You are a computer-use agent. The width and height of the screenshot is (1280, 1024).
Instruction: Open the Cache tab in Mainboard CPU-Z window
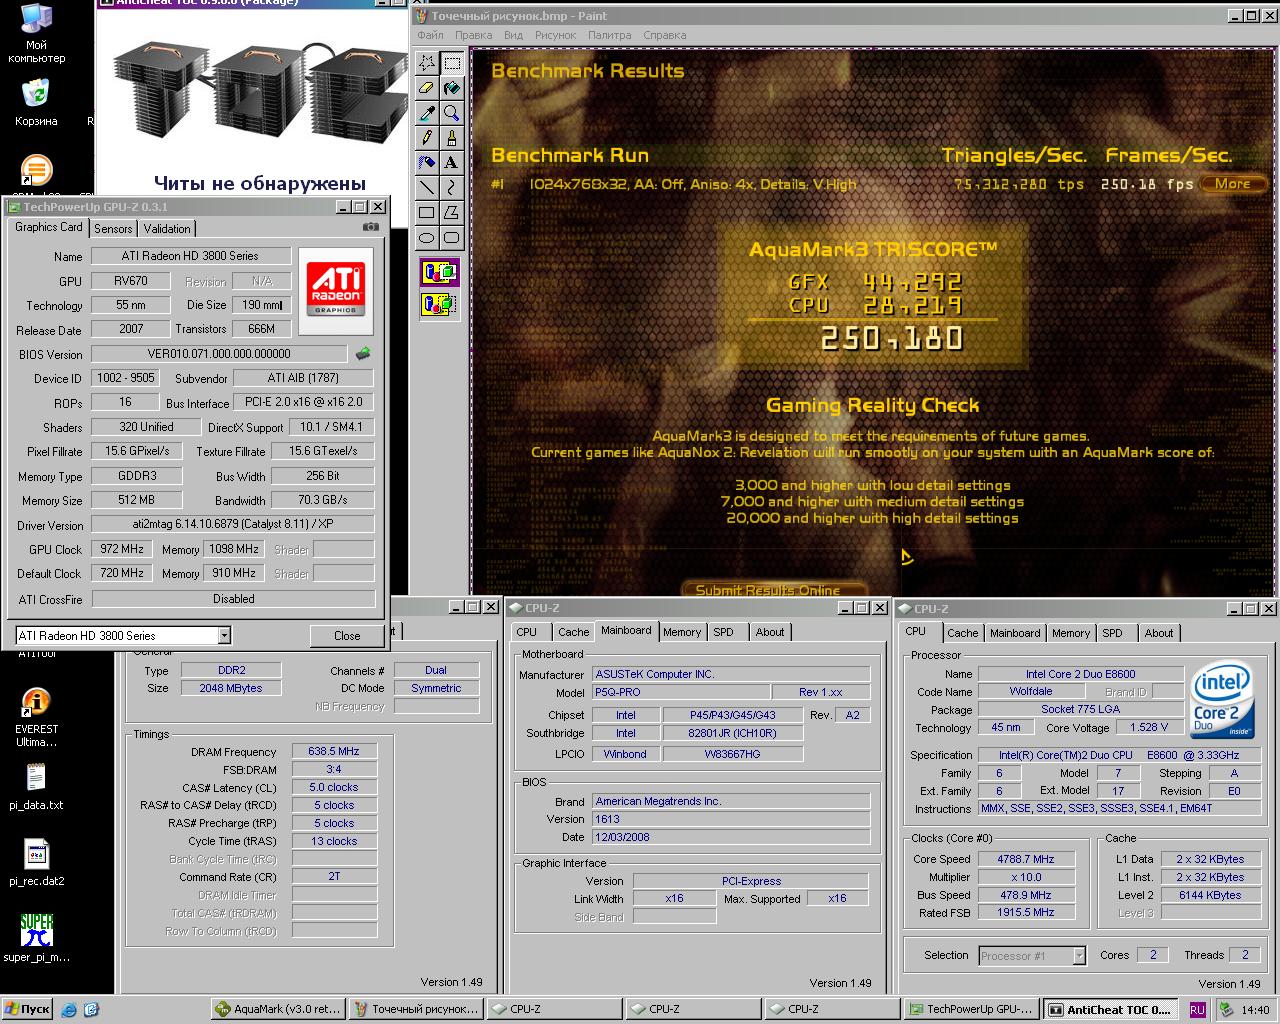pyautogui.click(x=574, y=632)
